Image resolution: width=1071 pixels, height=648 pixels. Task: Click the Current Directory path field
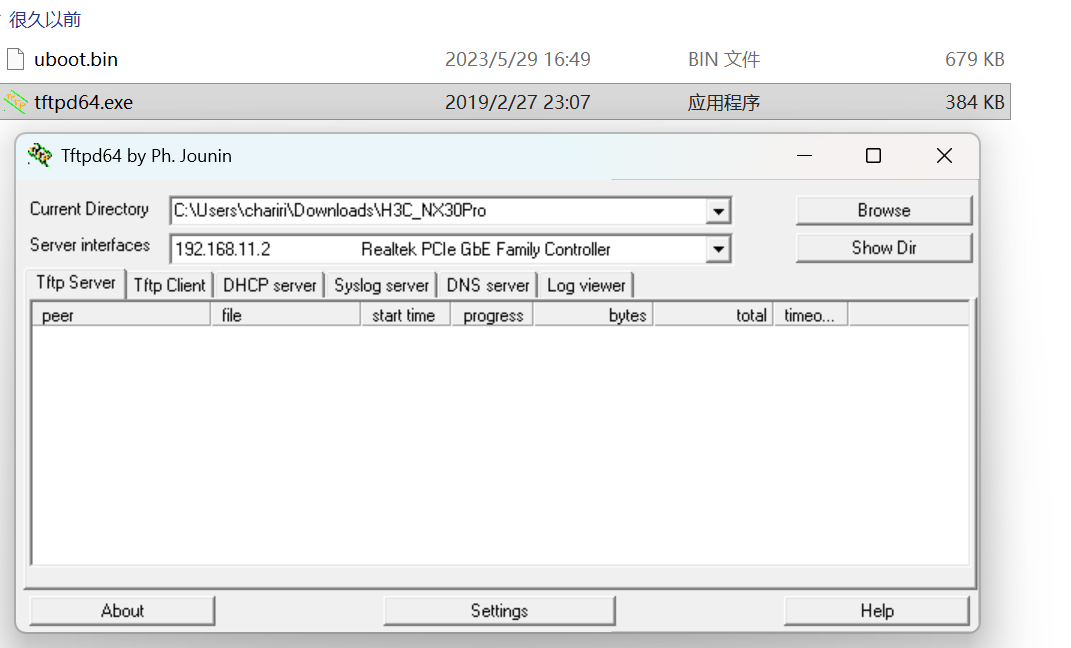tap(438, 211)
